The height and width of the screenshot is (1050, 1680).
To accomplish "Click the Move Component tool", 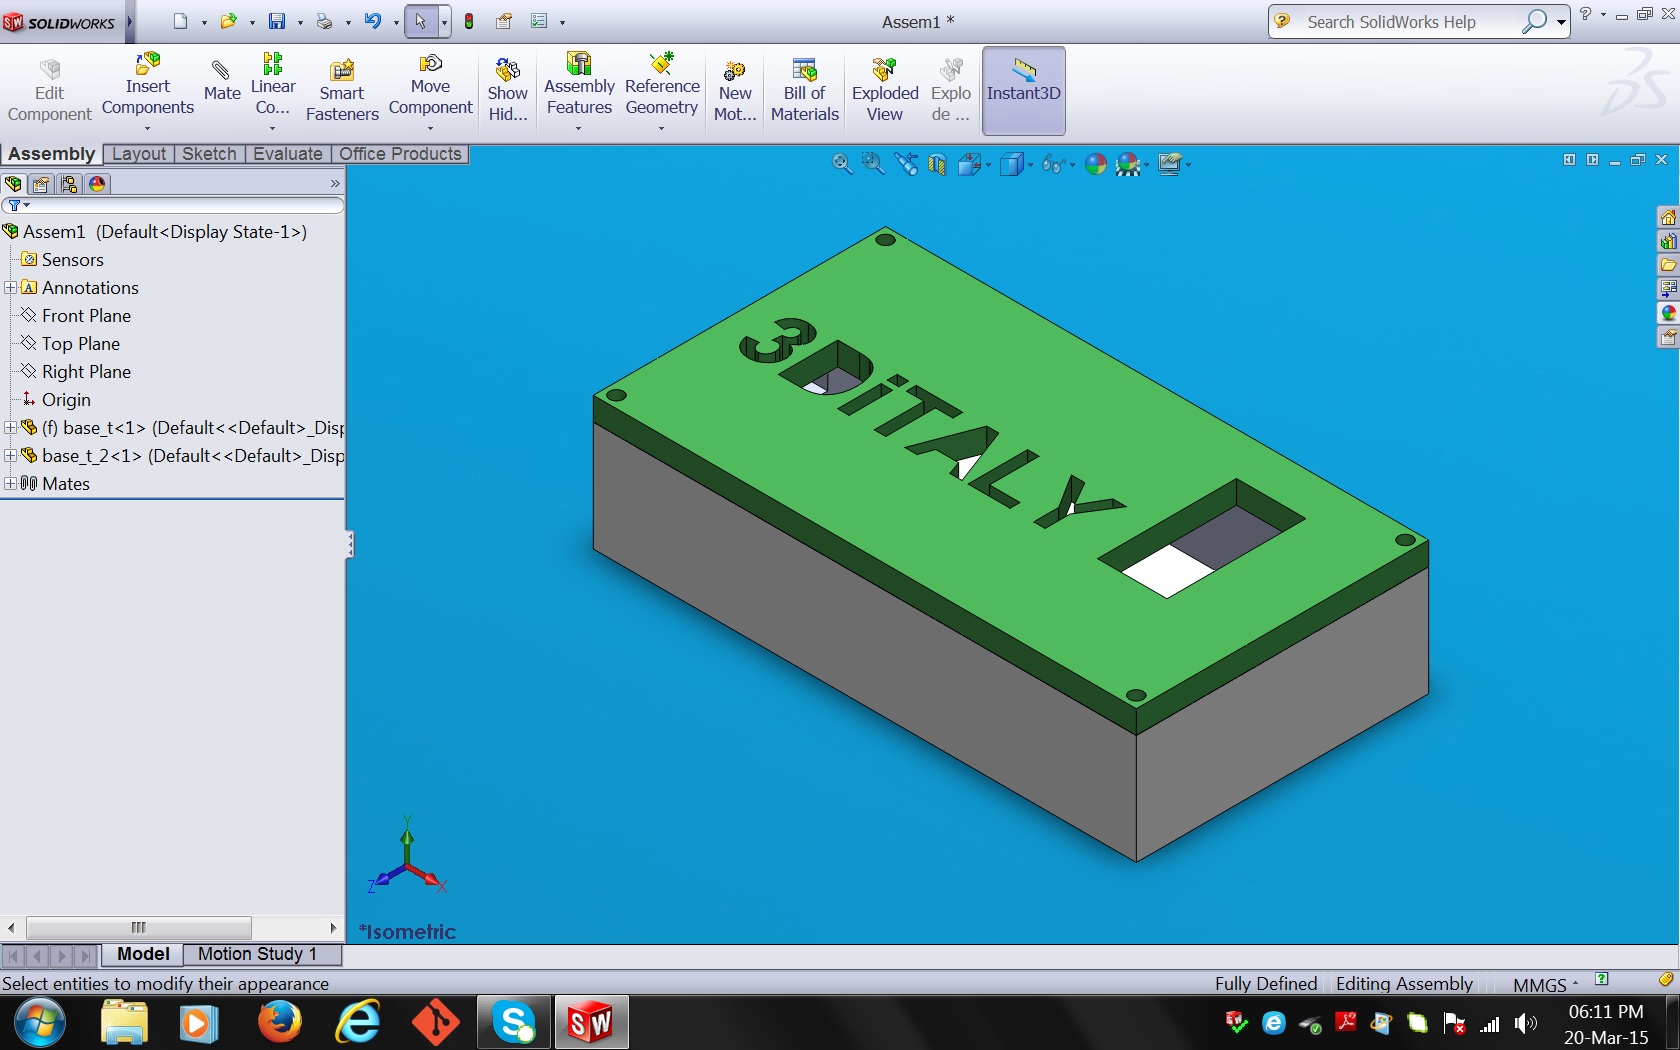I will (x=430, y=91).
